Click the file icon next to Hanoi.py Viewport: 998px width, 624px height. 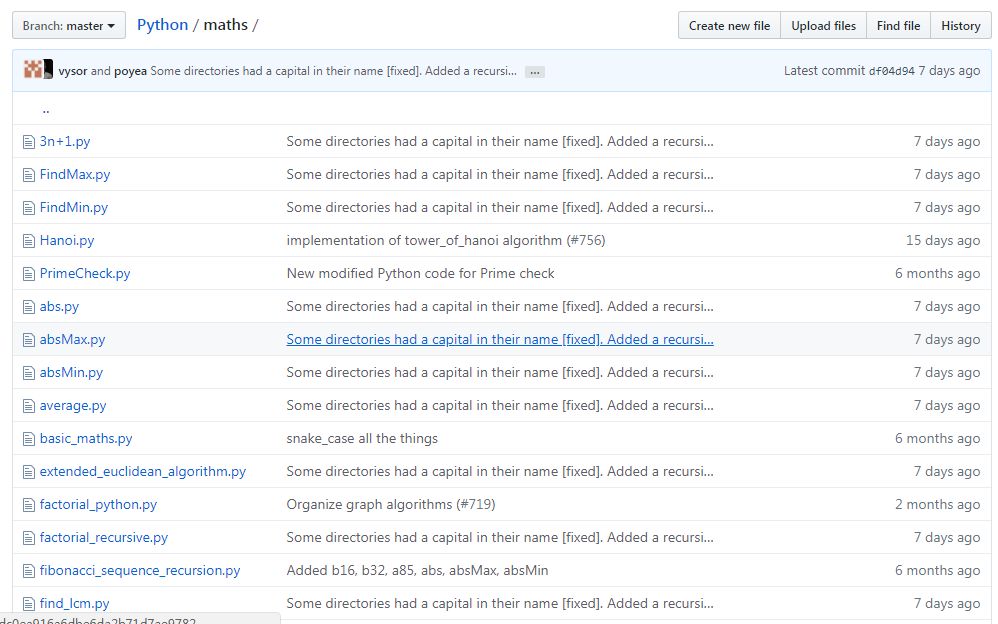point(29,241)
